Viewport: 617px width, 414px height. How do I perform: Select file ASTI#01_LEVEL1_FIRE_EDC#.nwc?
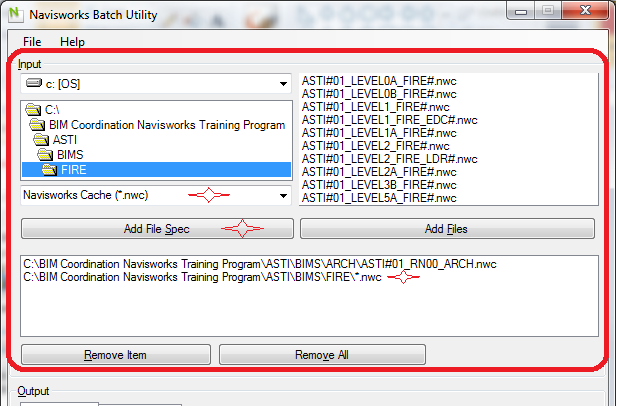[390, 120]
